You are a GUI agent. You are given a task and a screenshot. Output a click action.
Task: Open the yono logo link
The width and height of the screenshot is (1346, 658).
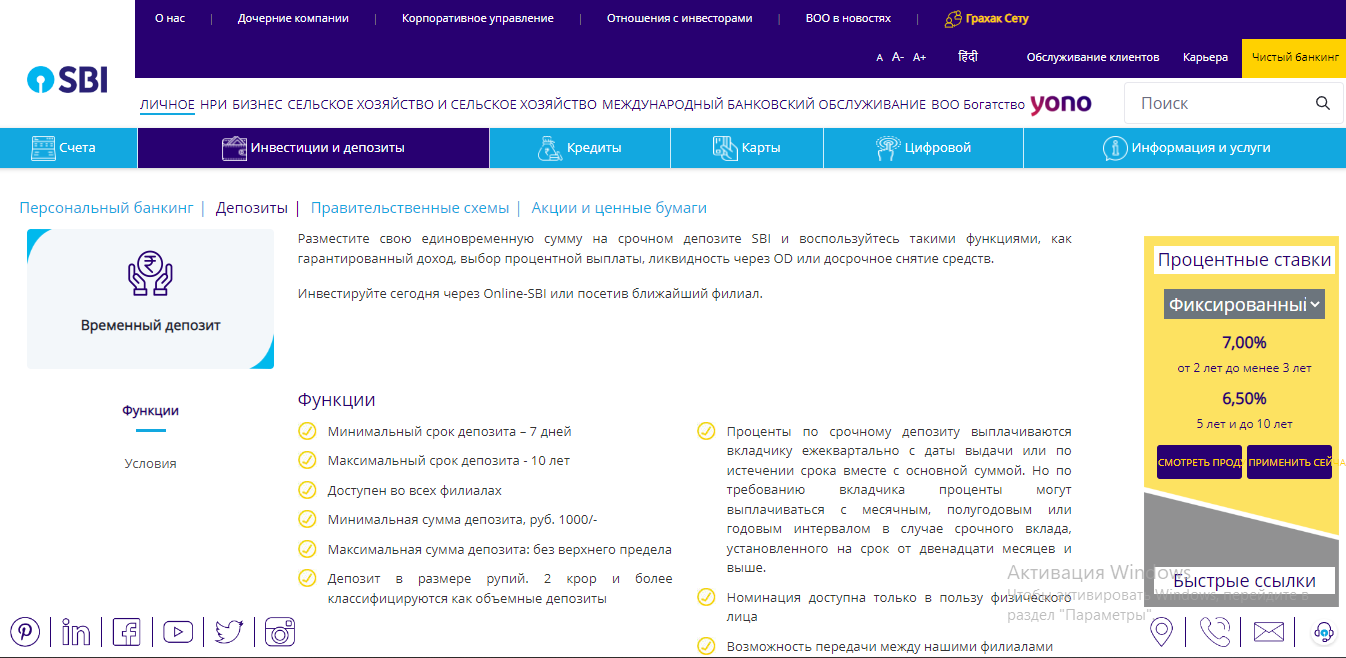tap(1061, 104)
